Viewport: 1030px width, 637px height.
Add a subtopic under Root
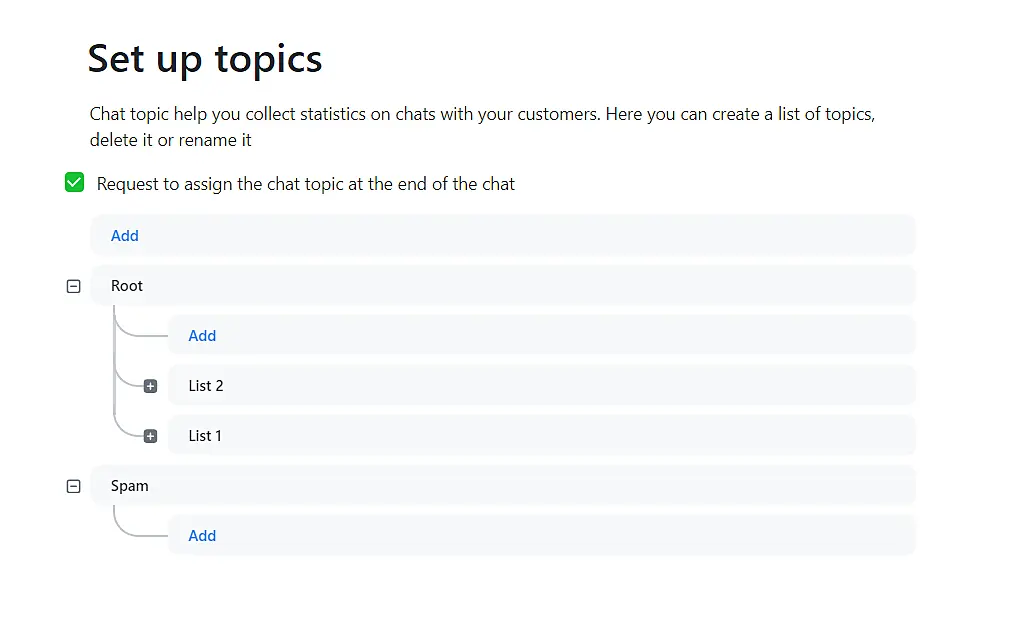(x=202, y=336)
